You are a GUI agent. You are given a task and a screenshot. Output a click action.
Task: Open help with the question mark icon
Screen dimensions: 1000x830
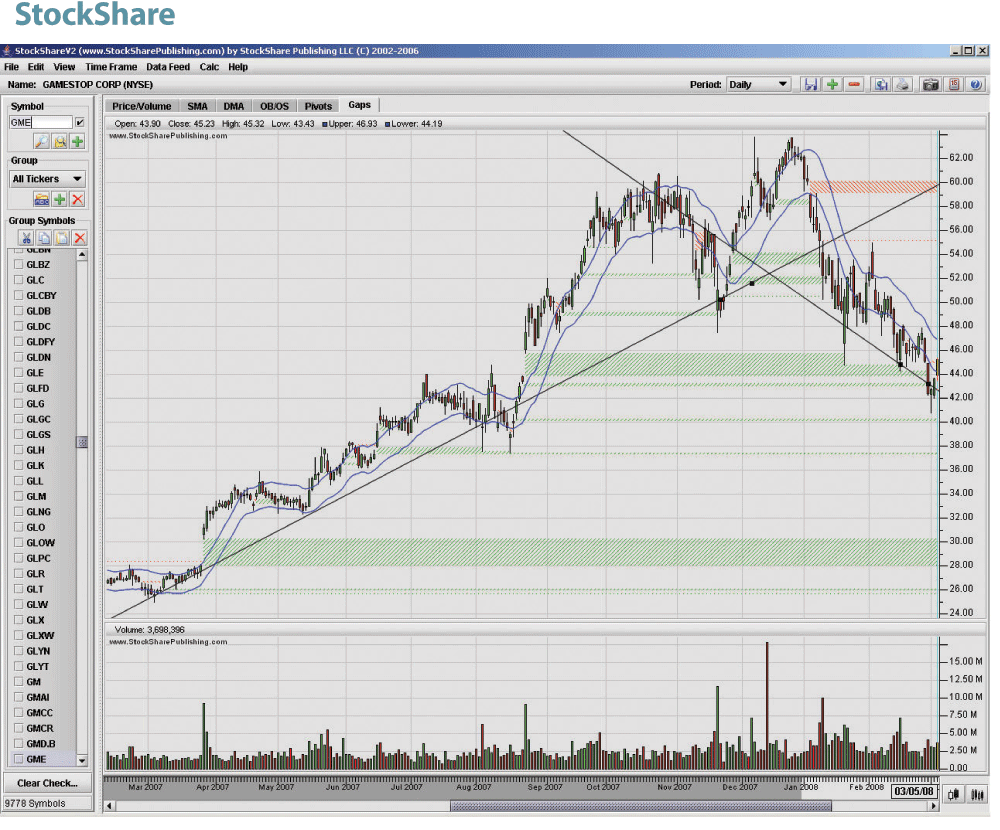(976, 85)
